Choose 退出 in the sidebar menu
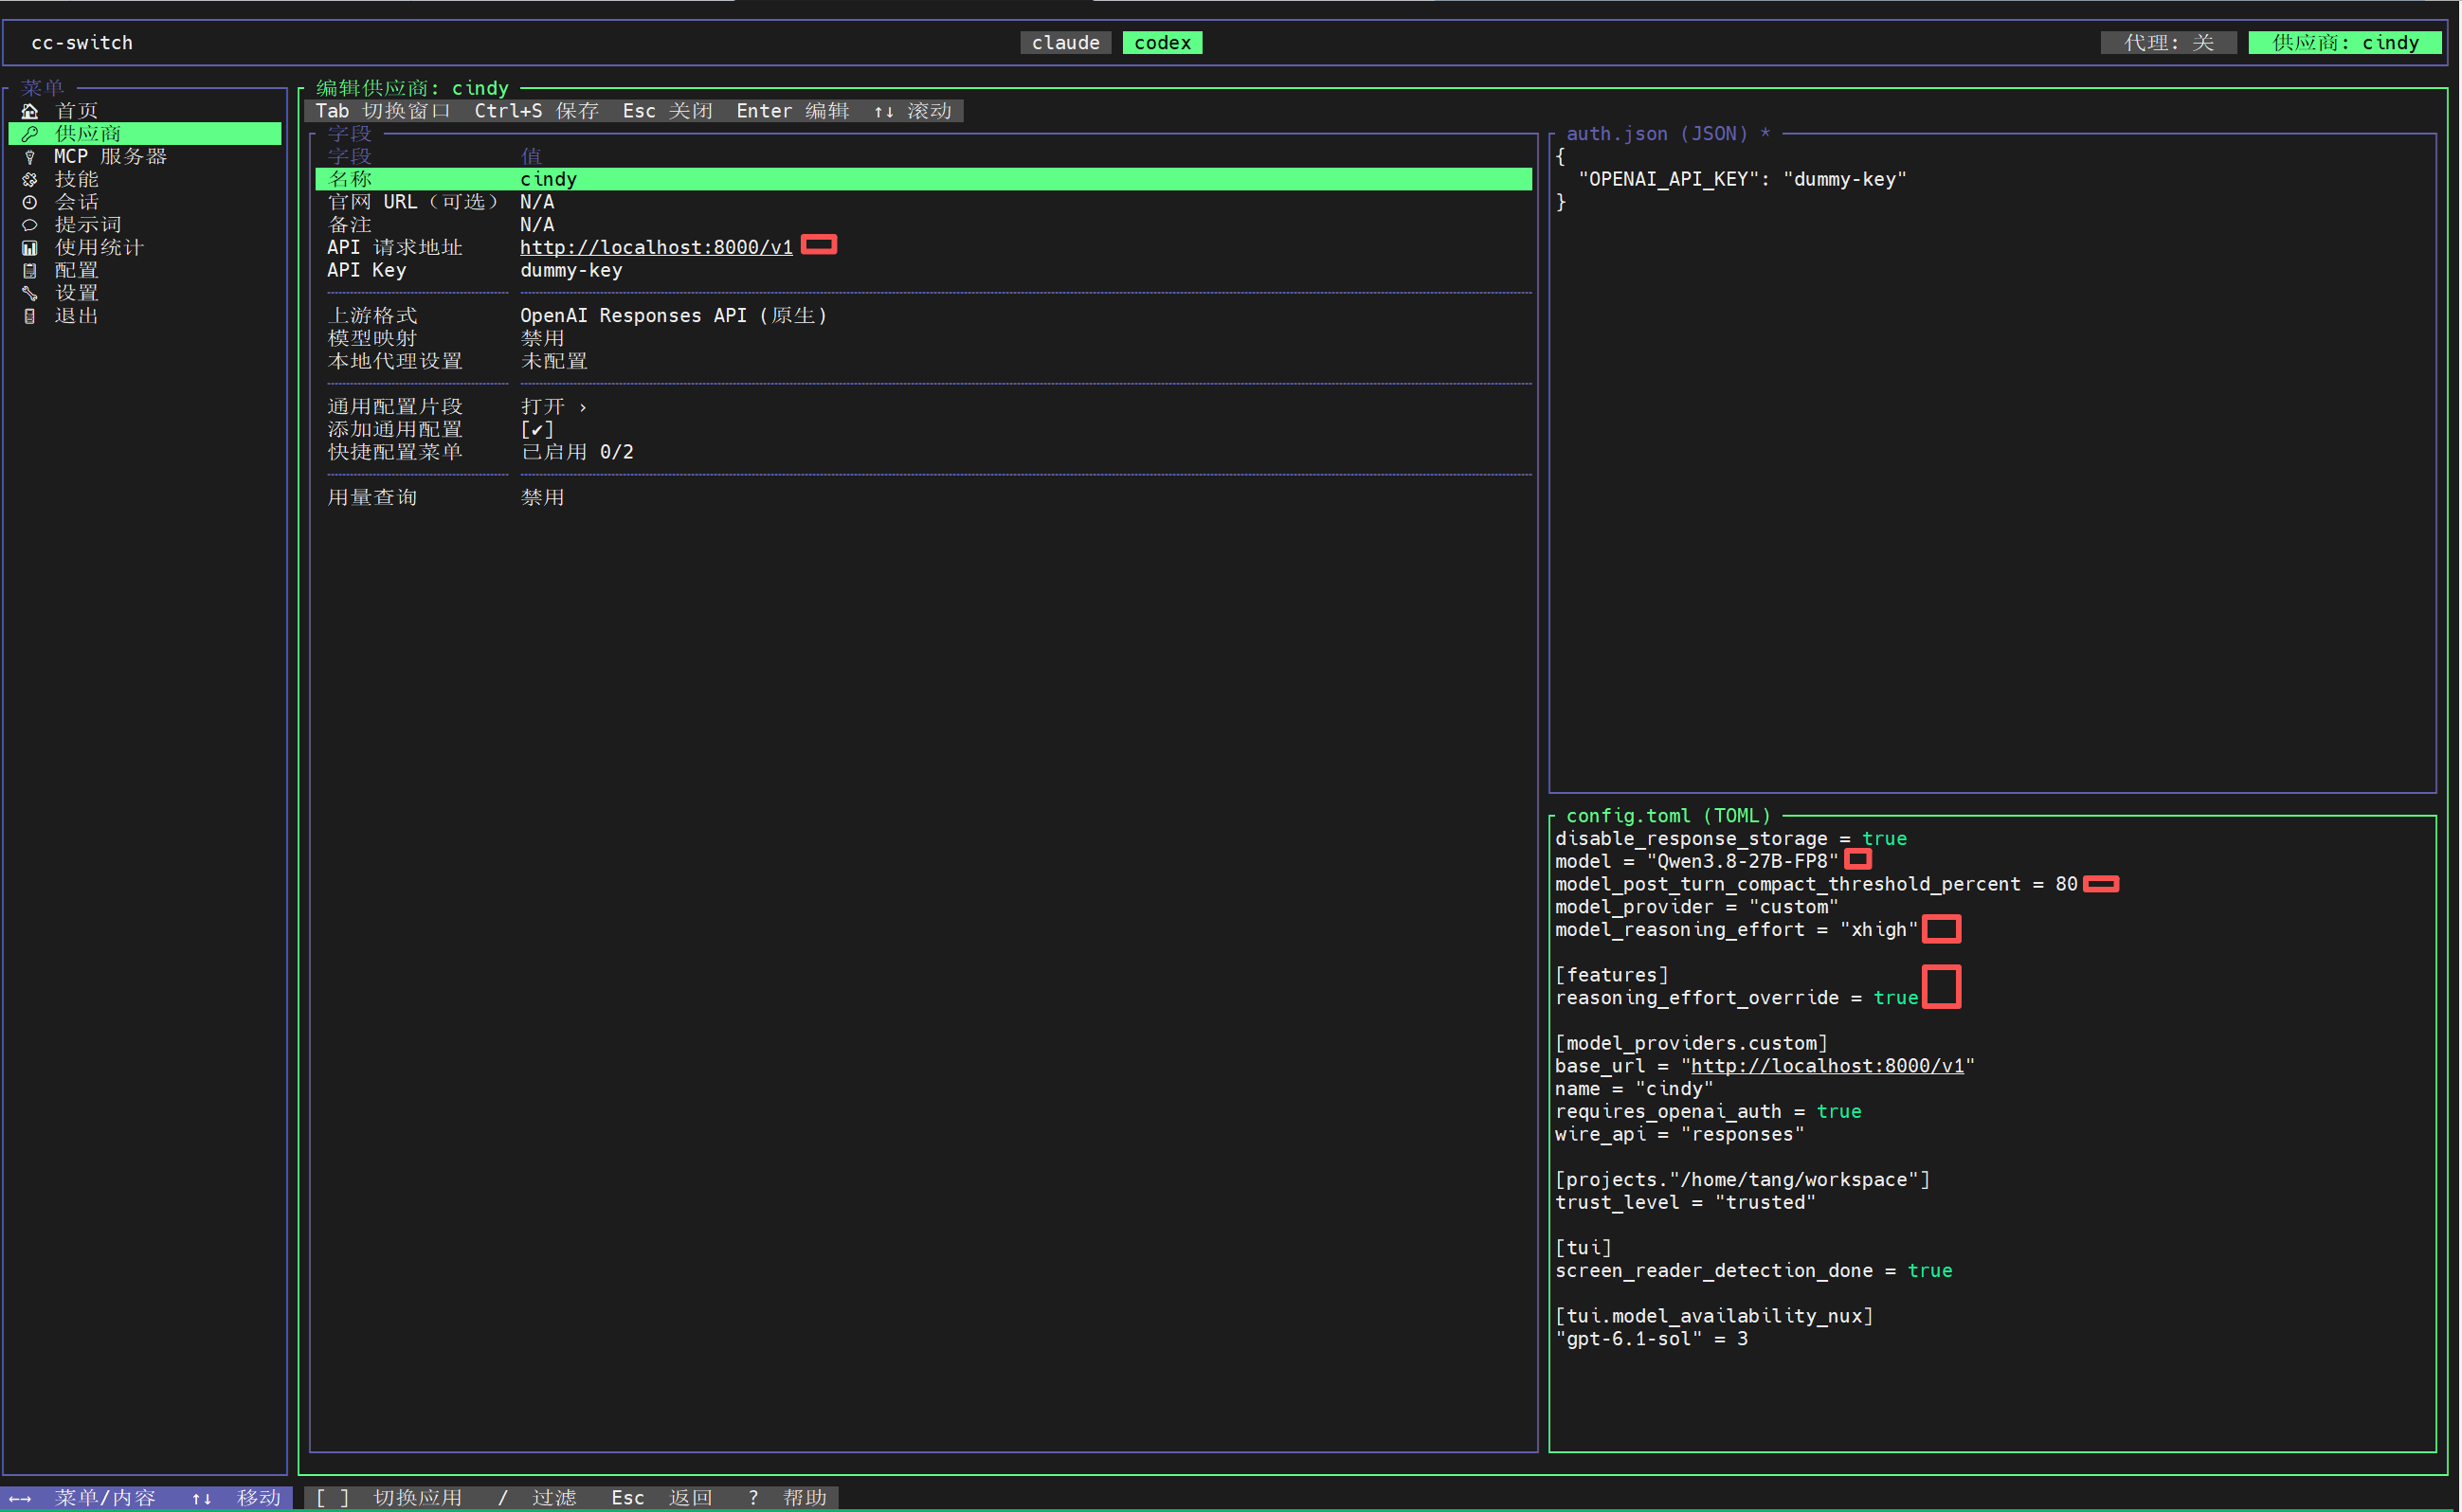The height and width of the screenshot is (1512, 2462). (76, 316)
